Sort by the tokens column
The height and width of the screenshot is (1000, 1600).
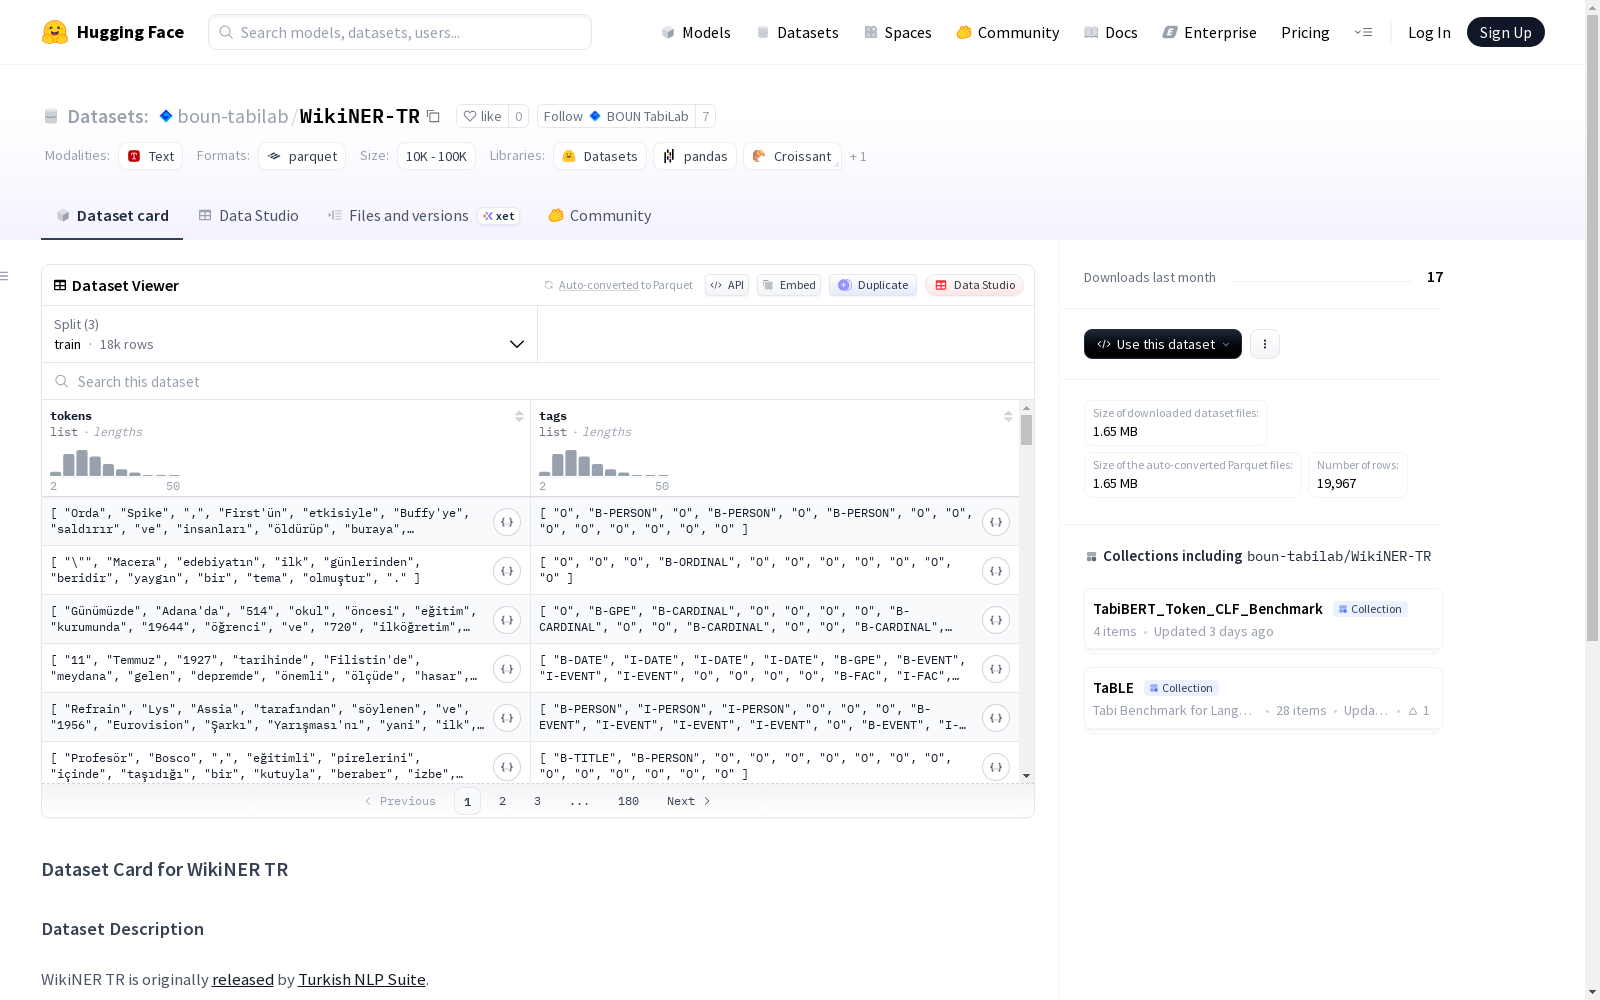coord(519,416)
